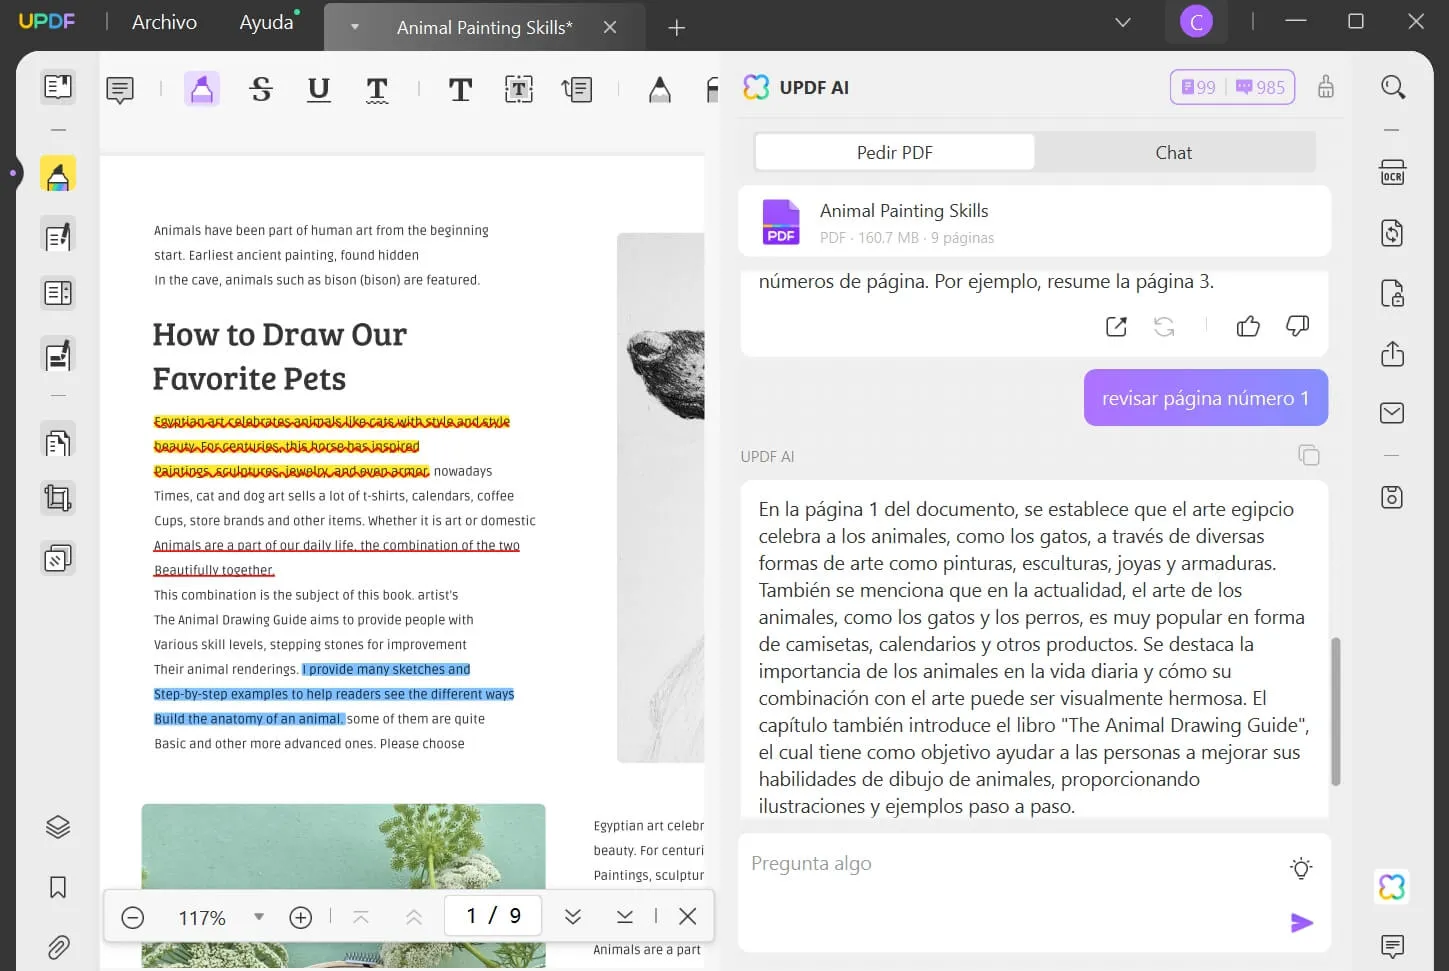
Task: Select the Highlight tool in toolbar
Action: 202,90
